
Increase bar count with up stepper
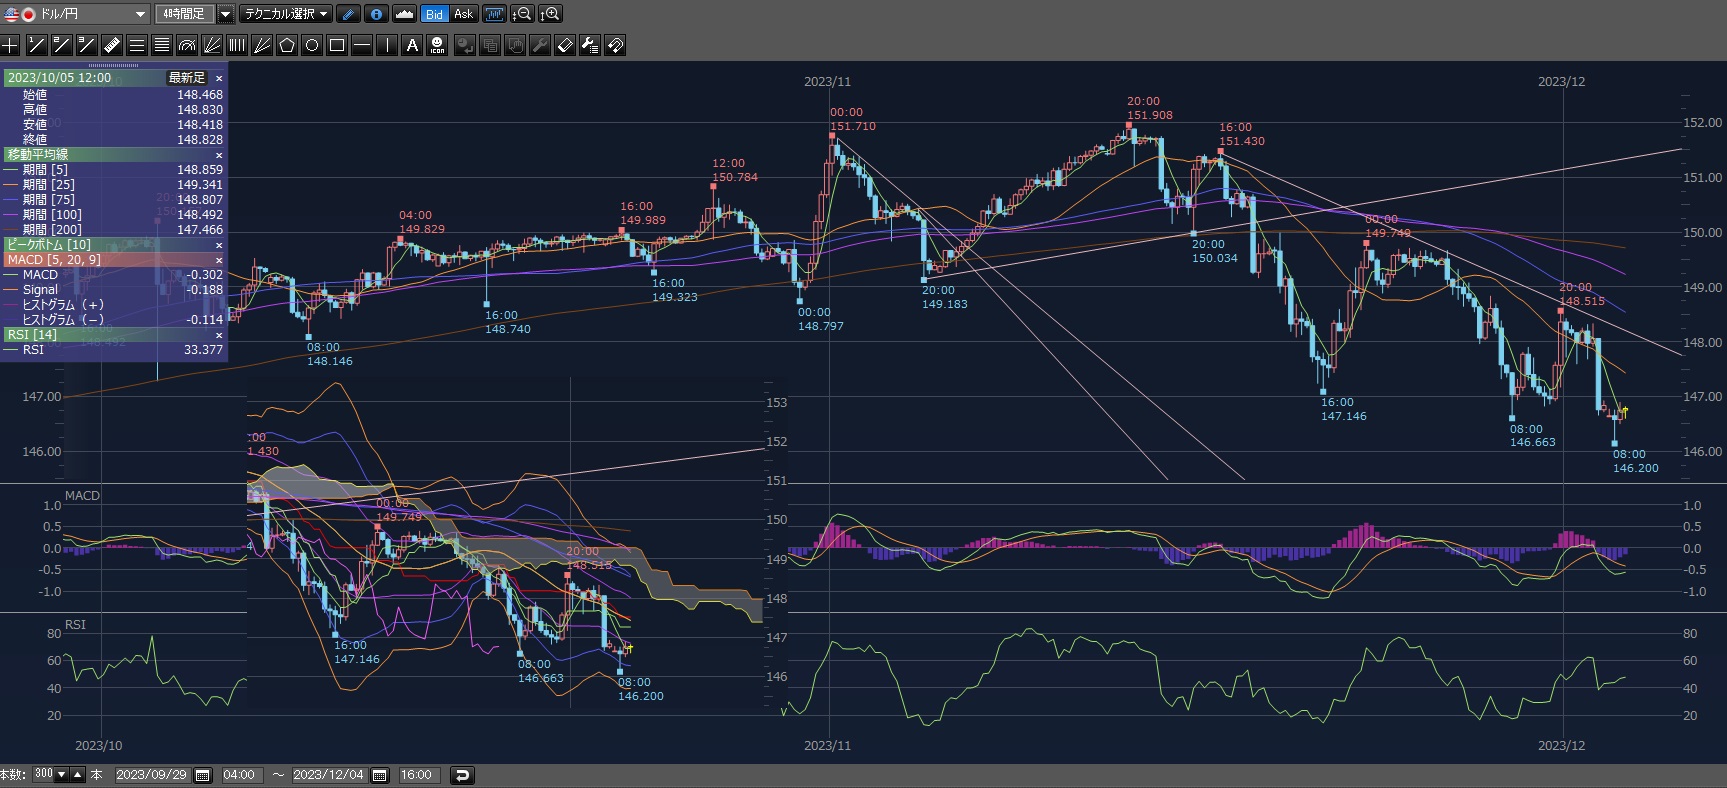pos(78,775)
